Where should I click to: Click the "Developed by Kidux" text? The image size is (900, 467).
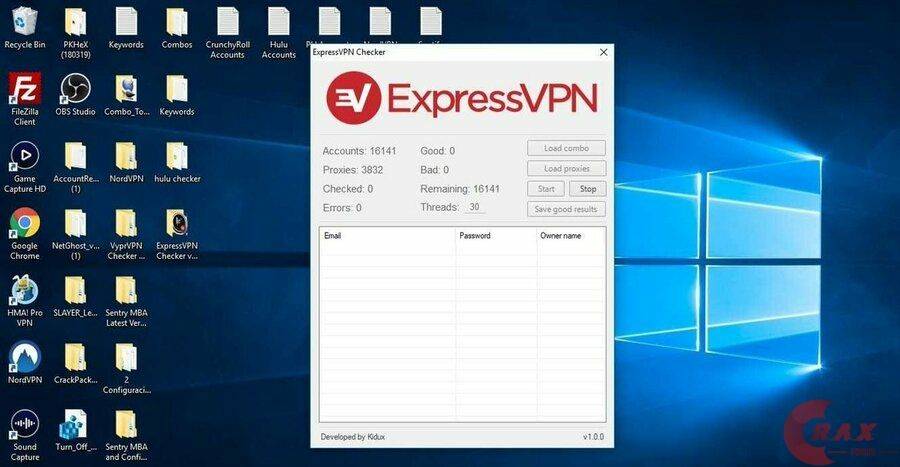[x=352, y=437]
